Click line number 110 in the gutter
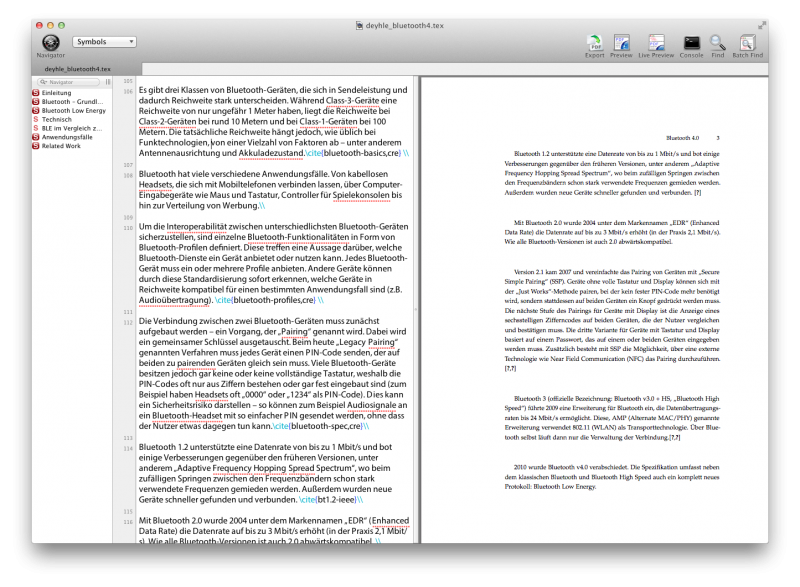The width and height of the screenshot is (800, 587). [128, 228]
